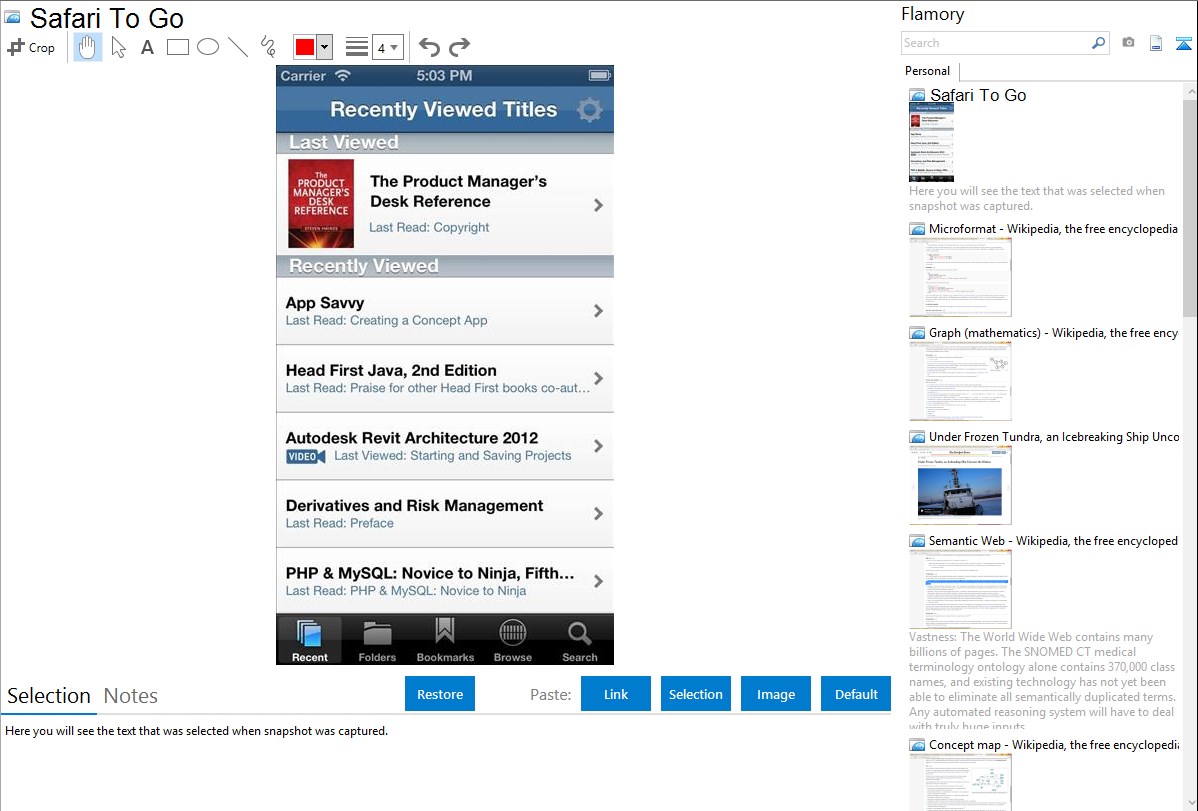1198x811 pixels.
Task: Select the Semantic Web snapshot title
Action: tap(1053, 540)
